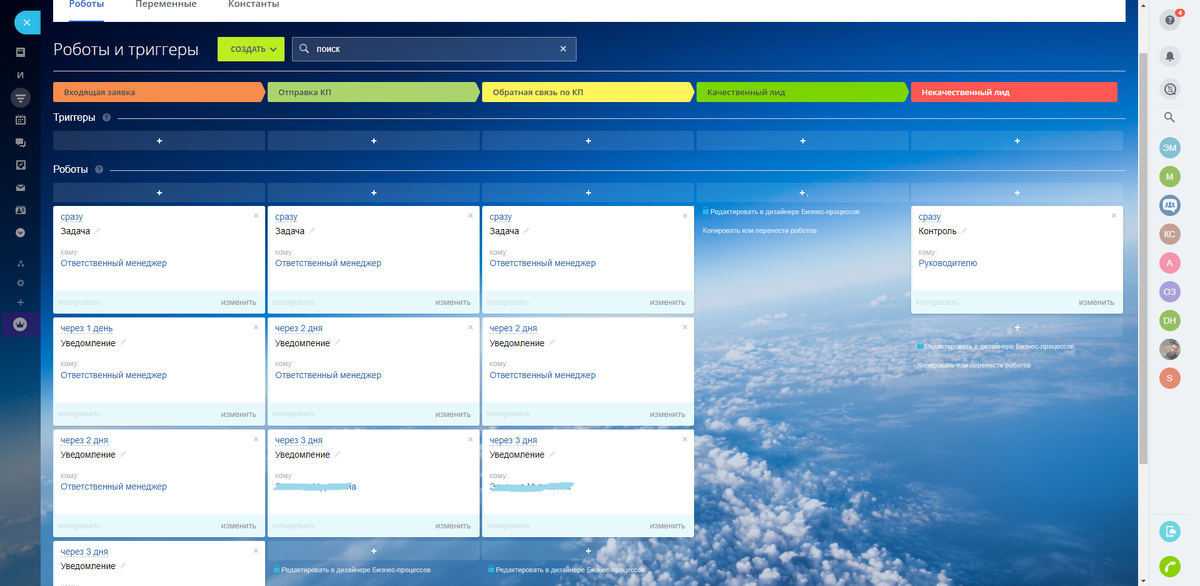Open chat with ЭМ avatar
1200x586 pixels.
point(1169,148)
